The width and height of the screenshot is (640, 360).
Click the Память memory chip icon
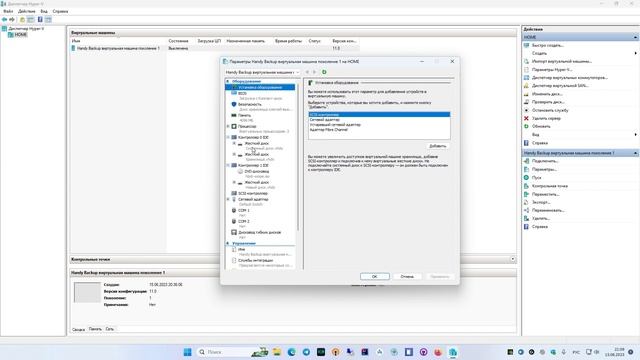(234, 116)
